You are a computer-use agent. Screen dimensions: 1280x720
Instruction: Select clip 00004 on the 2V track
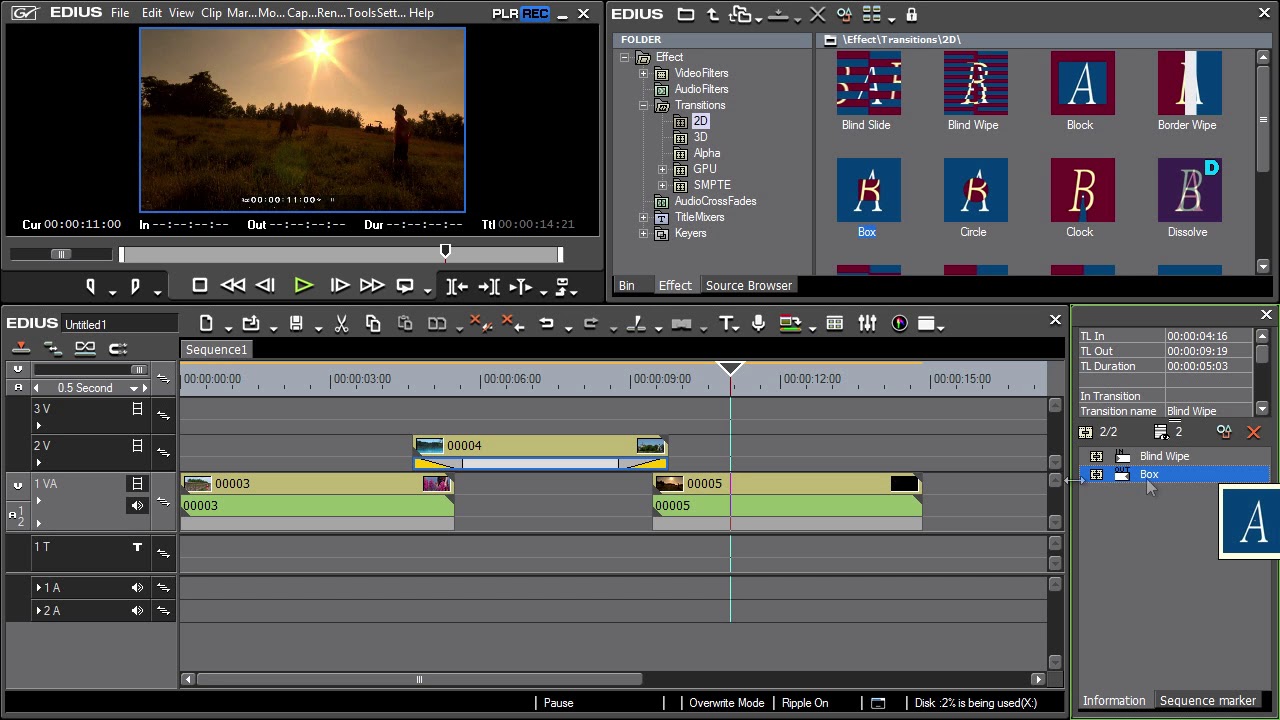tap(540, 446)
